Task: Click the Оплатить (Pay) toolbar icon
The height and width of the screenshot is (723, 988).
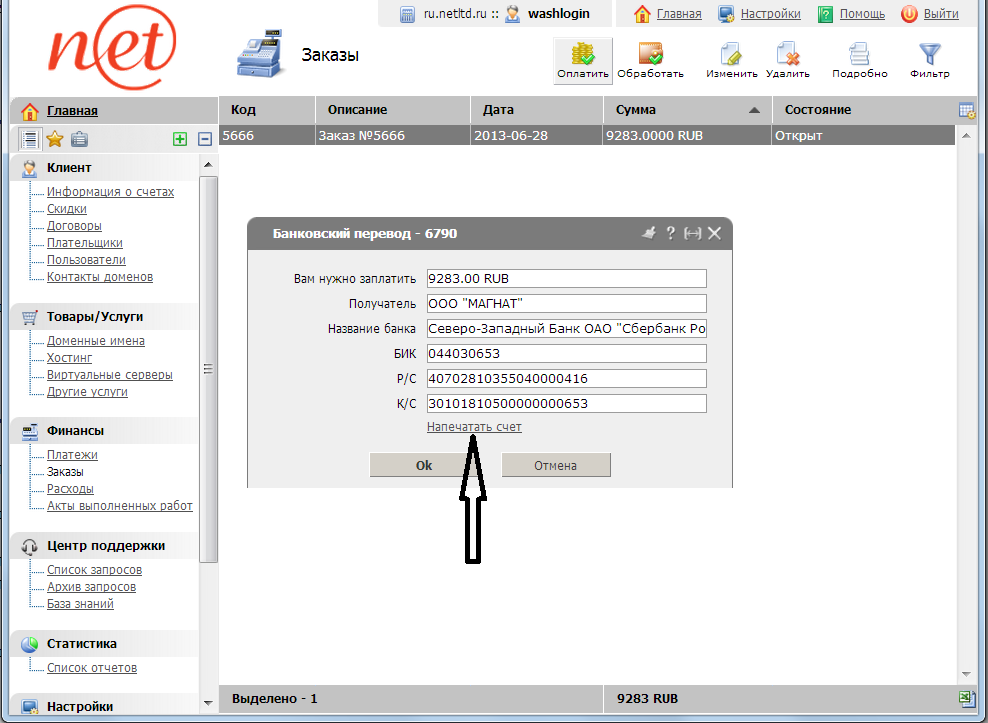Action: coord(582,59)
